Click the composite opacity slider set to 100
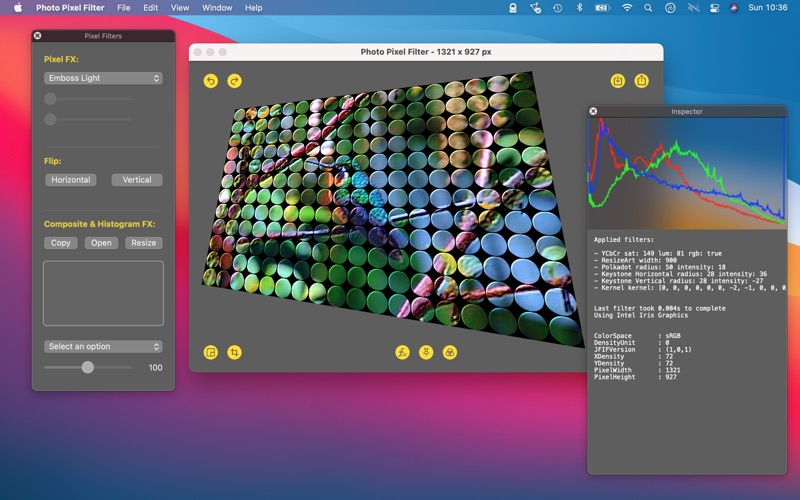Screen dimensions: 800x500 pos(88,367)
